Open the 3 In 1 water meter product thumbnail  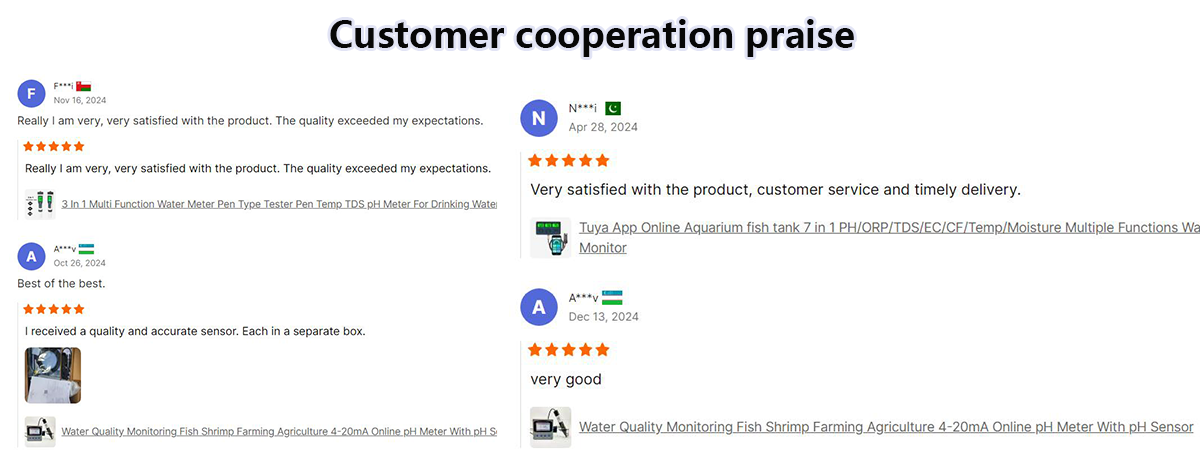point(40,204)
